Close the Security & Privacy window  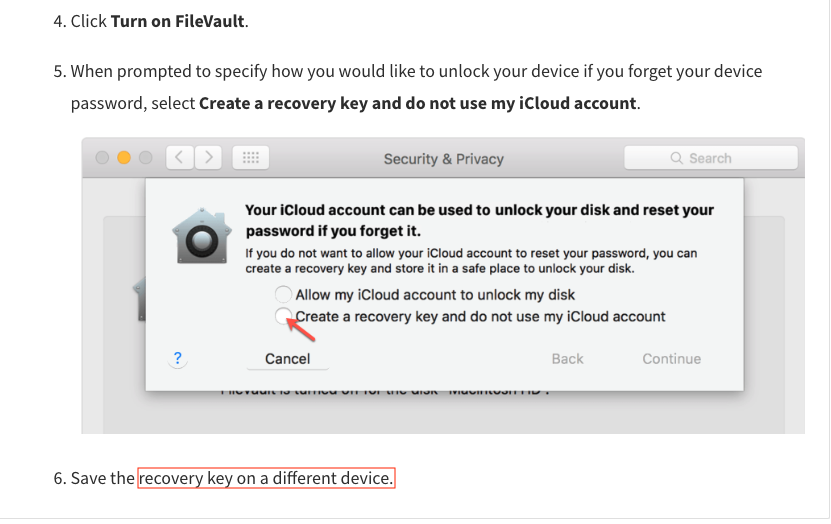(102, 158)
